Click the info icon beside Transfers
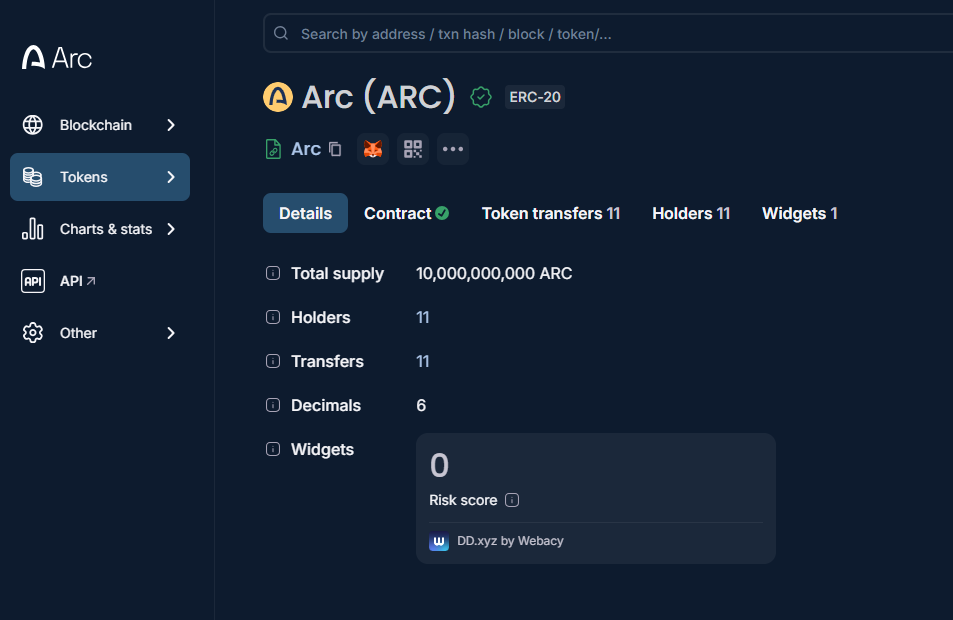Viewport: 953px width, 620px height. point(273,361)
